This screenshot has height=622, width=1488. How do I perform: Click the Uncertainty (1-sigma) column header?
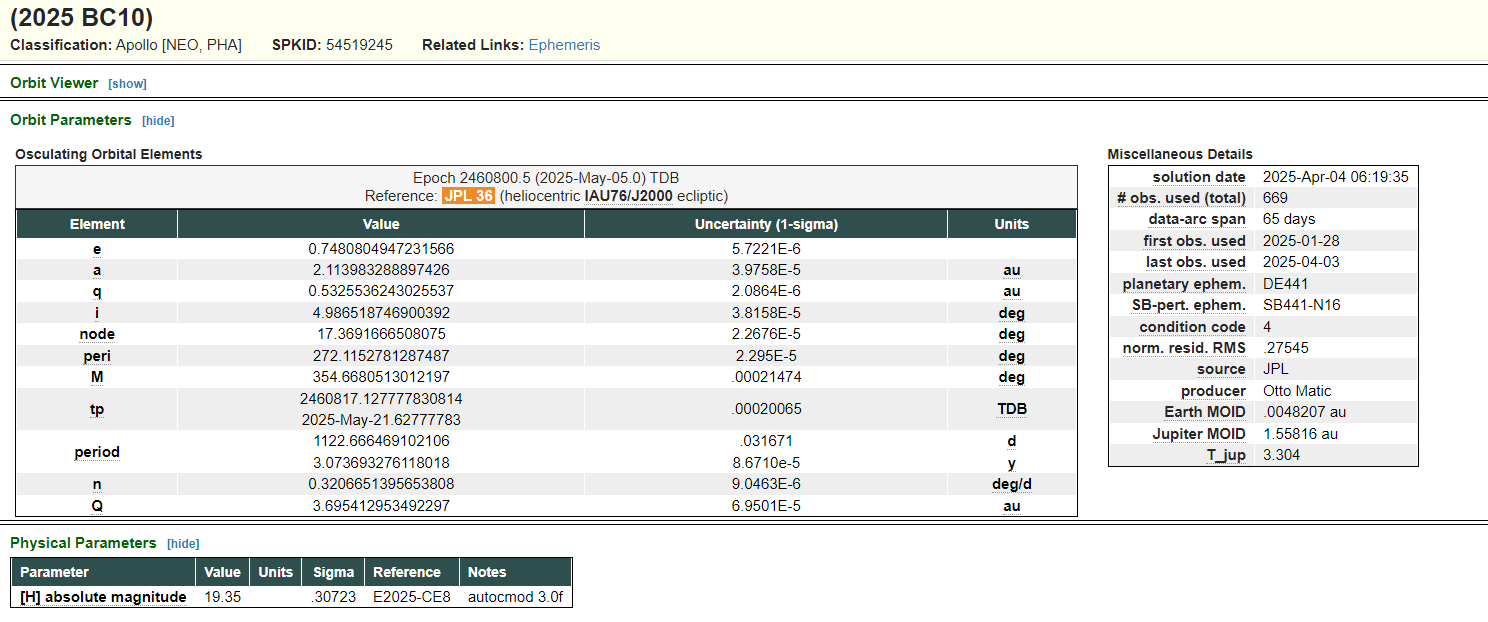pyautogui.click(x=766, y=224)
